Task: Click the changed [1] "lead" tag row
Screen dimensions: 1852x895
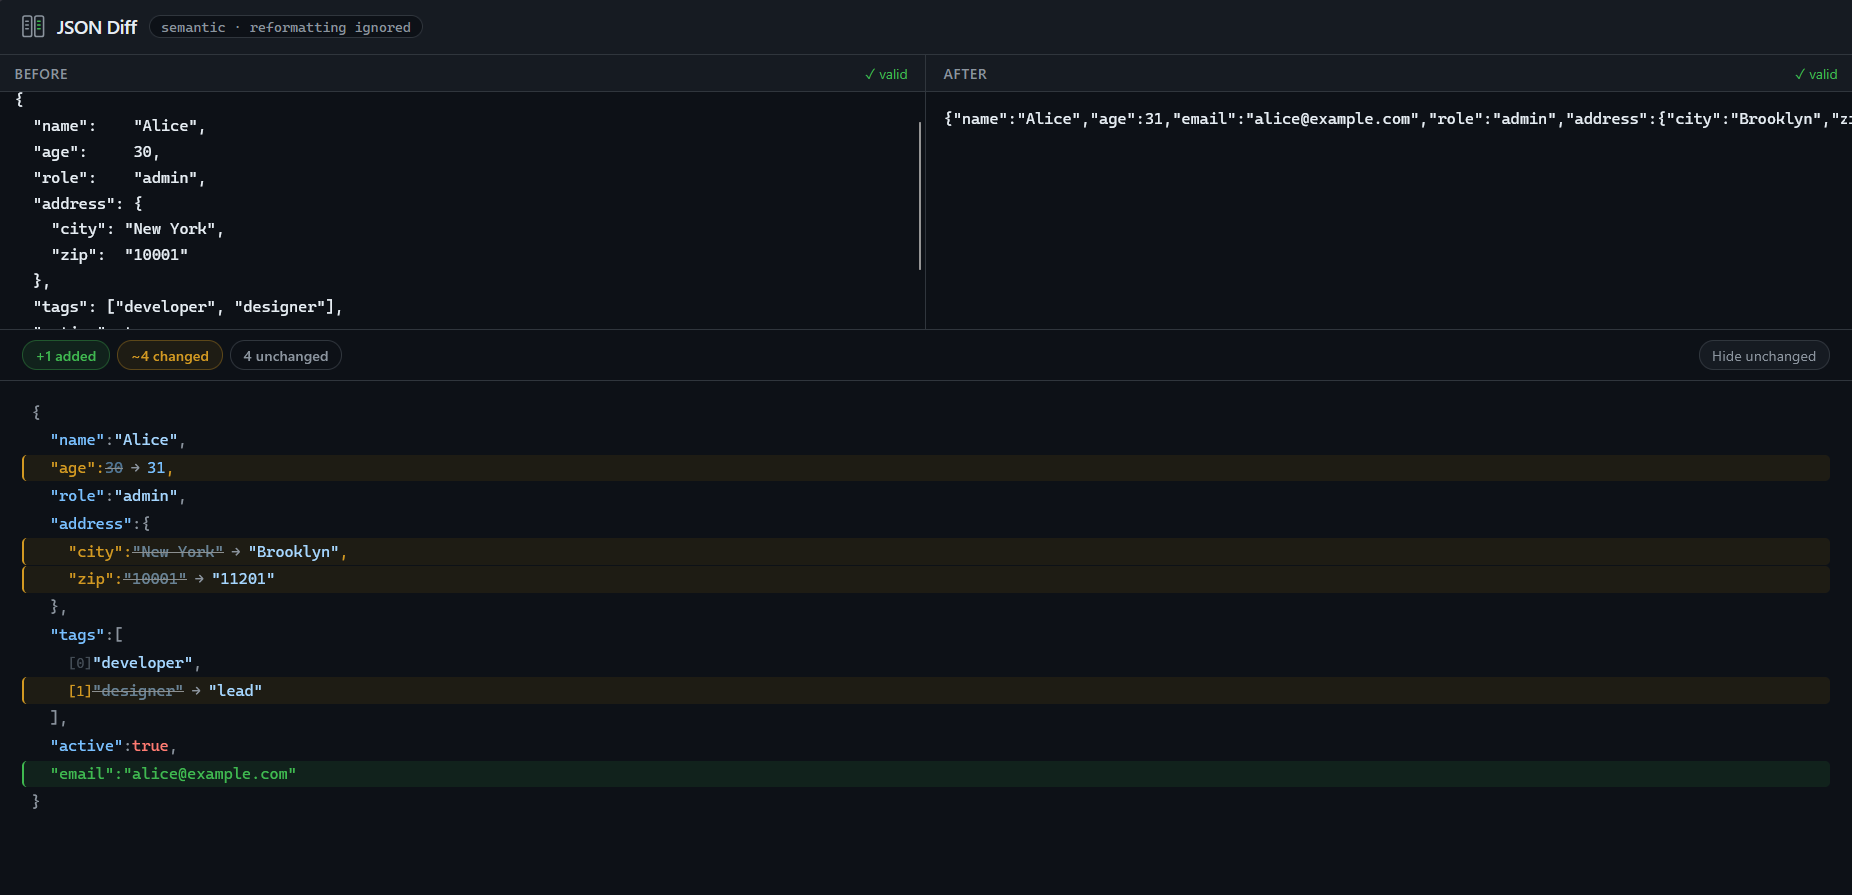Action: pyautogui.click(x=926, y=691)
